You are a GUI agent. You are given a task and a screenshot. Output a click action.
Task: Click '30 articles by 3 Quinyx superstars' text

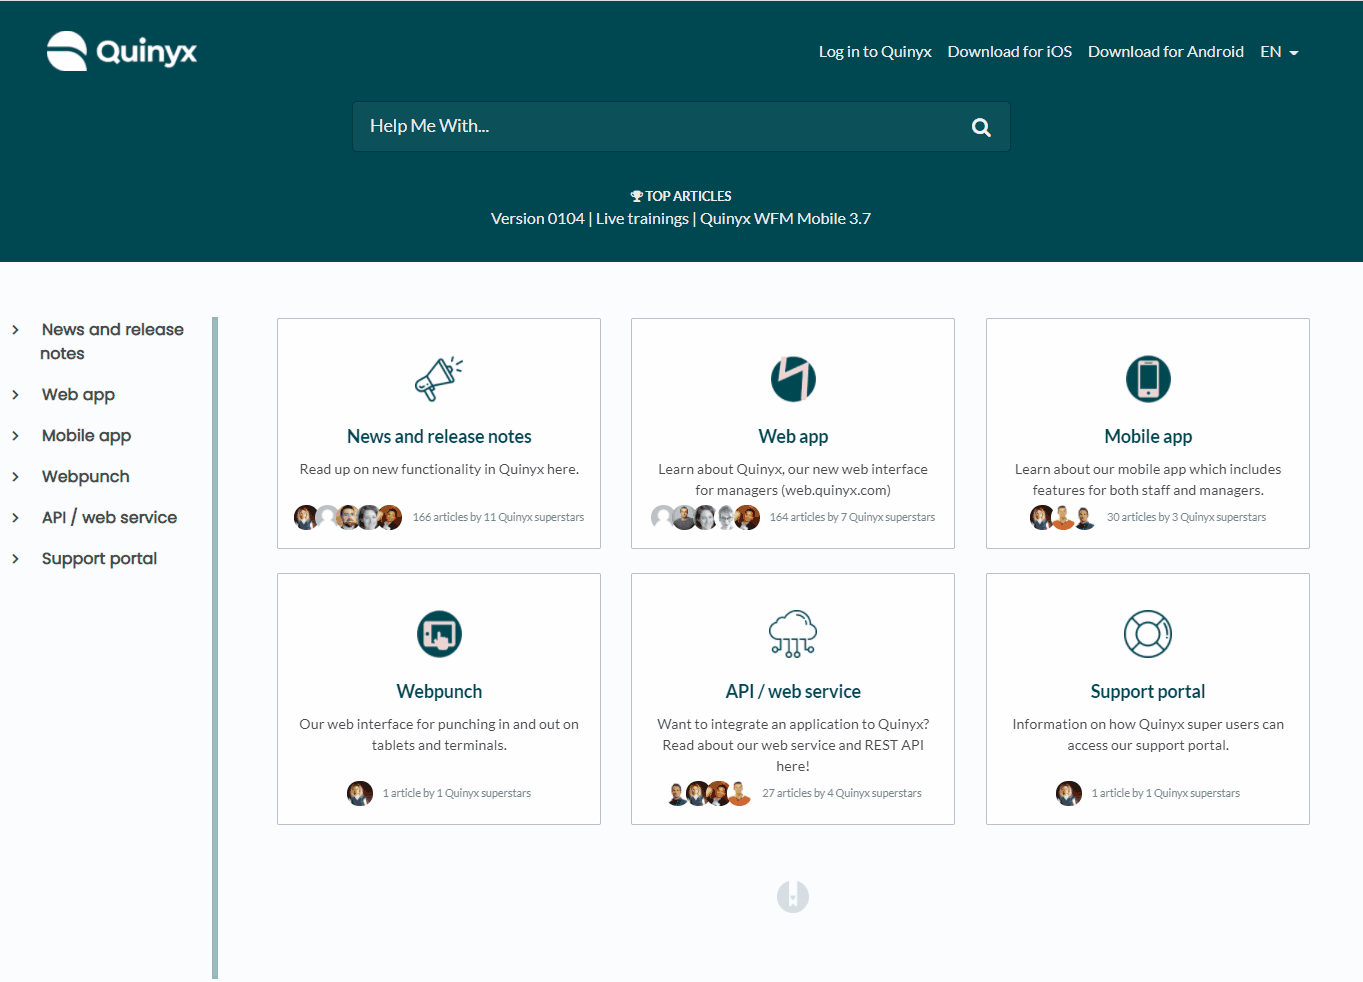[1186, 517]
